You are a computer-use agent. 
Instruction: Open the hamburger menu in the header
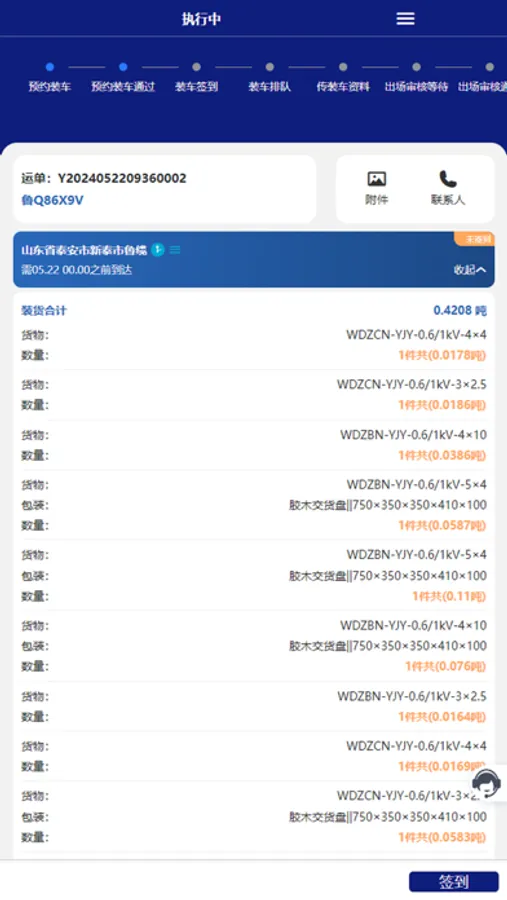coord(405,18)
